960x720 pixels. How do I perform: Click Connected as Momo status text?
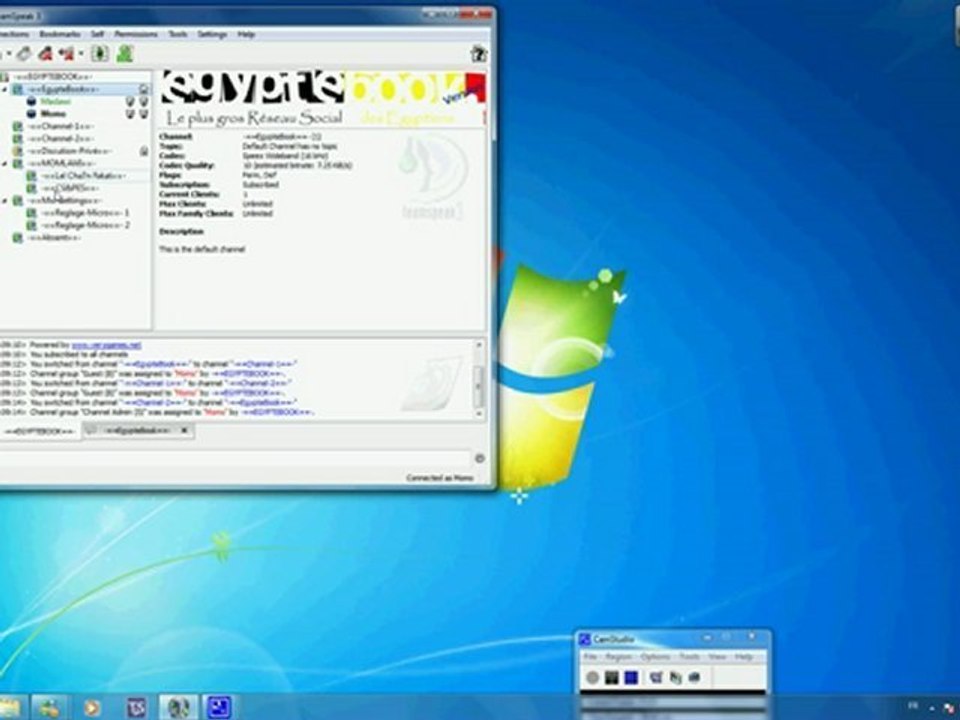pyautogui.click(x=440, y=478)
